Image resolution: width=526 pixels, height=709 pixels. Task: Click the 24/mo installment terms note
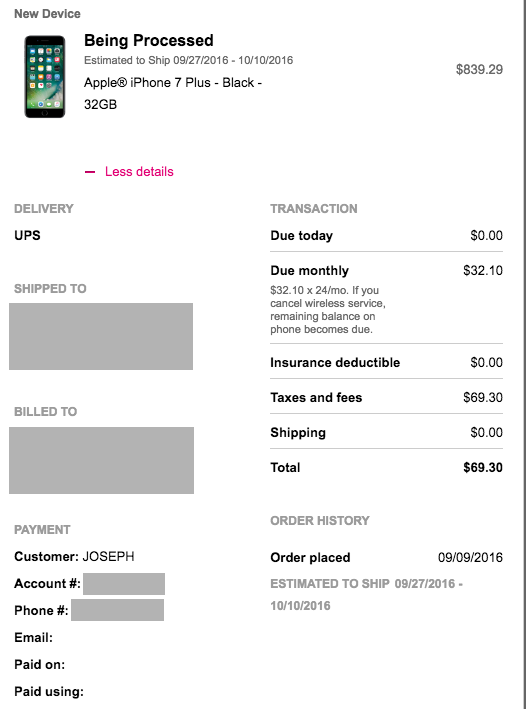click(328, 310)
